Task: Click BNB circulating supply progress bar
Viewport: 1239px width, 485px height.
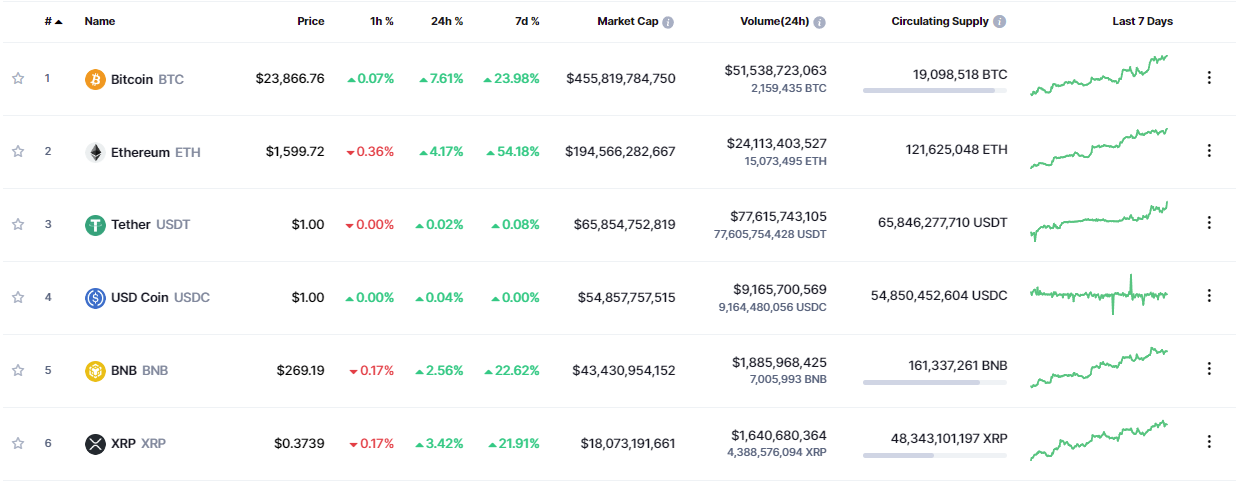Action: click(935, 382)
